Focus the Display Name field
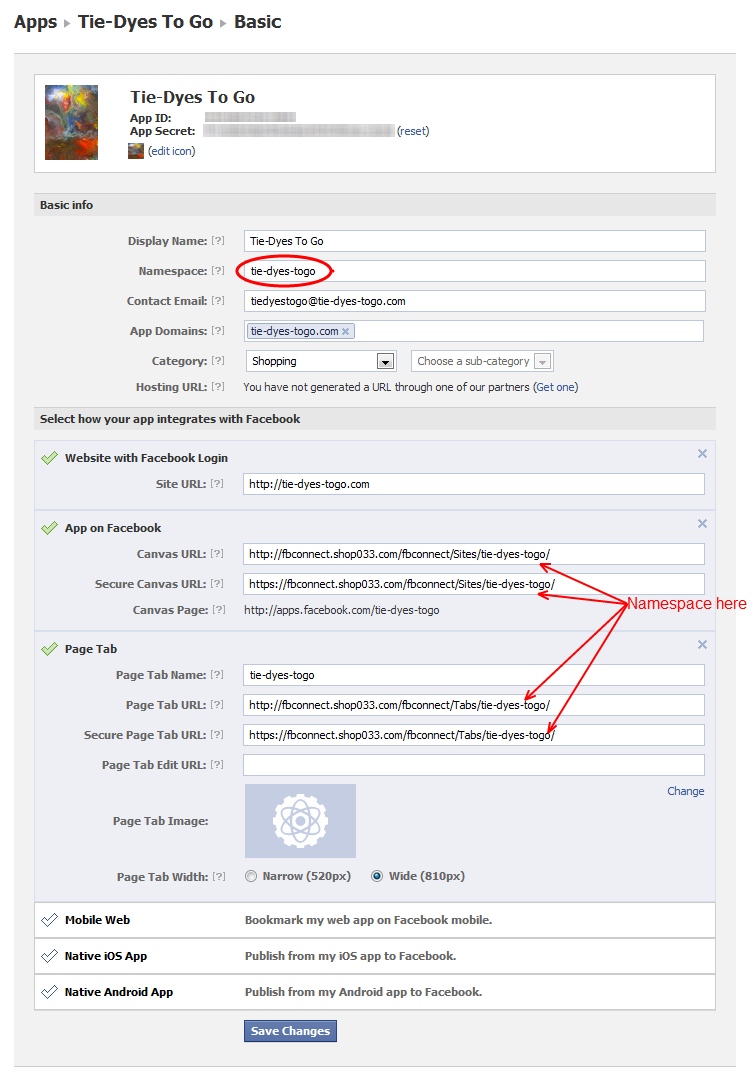Screen dimensions: 754x1076 click(x=474, y=241)
